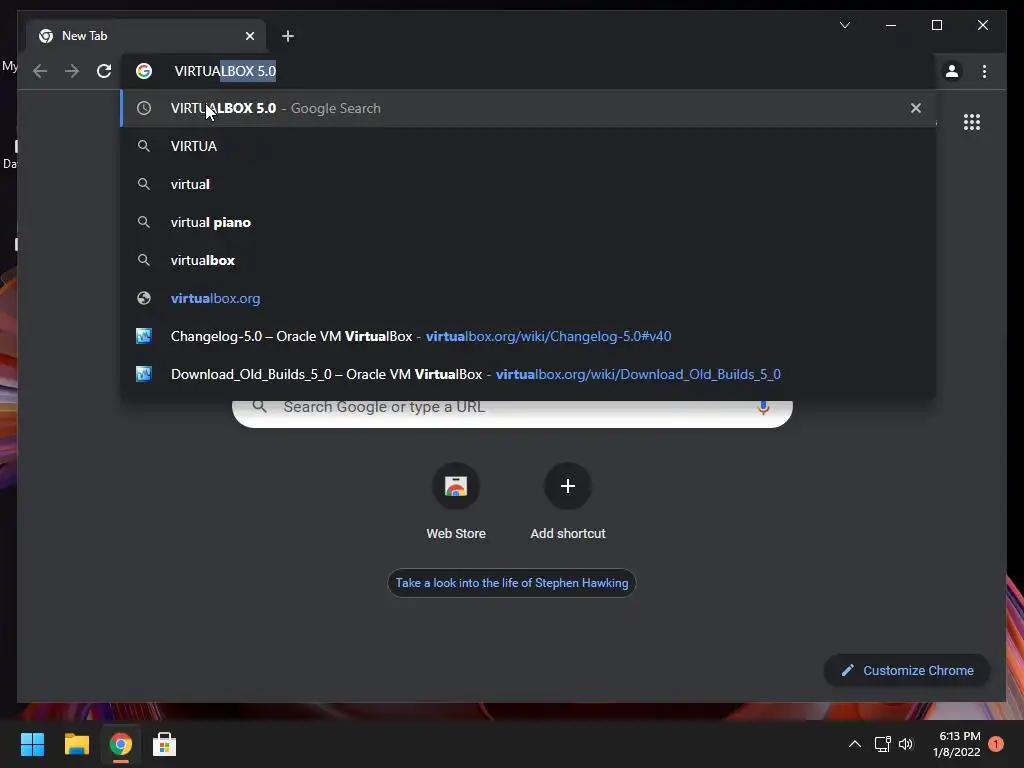Select the virtual search suggestion
Viewport: 1024px width, 768px height.
tap(528, 184)
